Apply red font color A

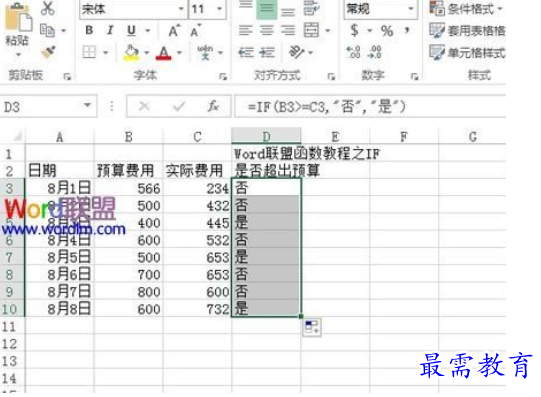[x=164, y=53]
